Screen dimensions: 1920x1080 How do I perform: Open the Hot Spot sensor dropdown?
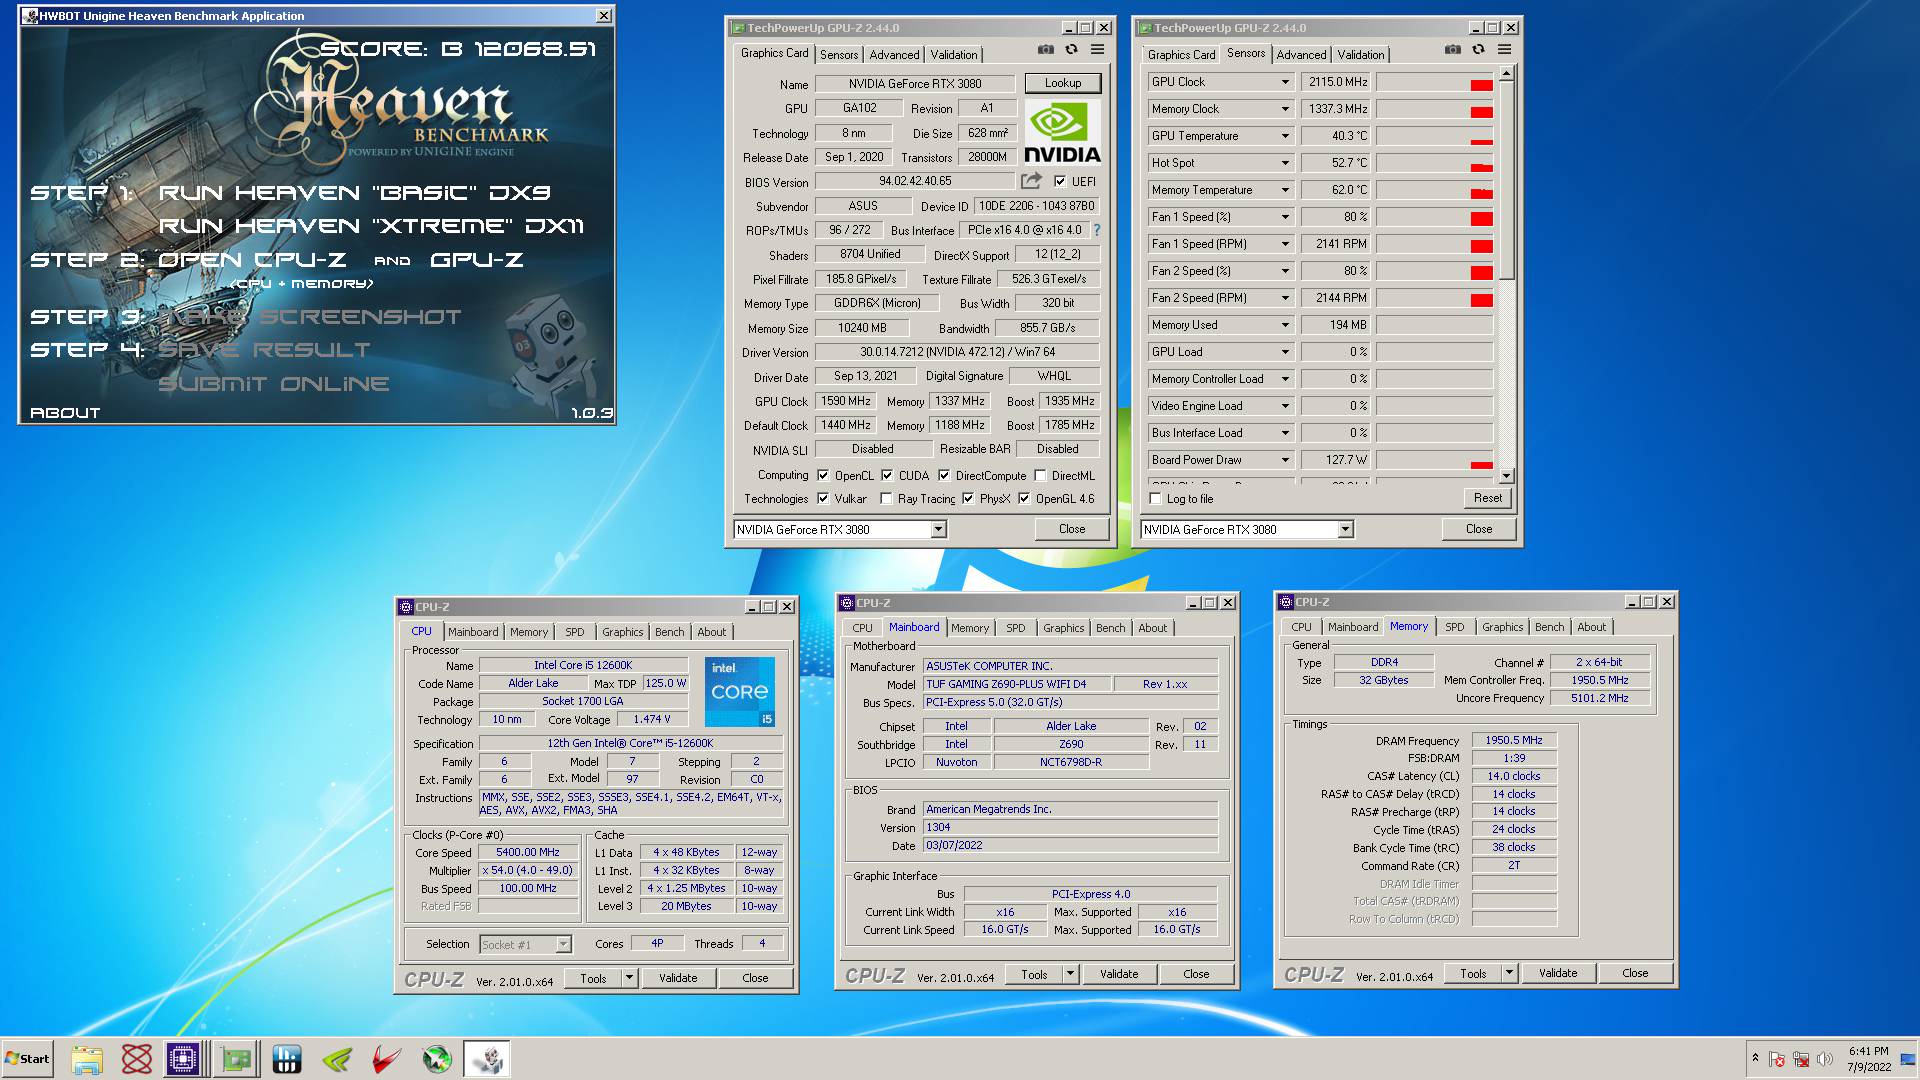tap(1285, 163)
